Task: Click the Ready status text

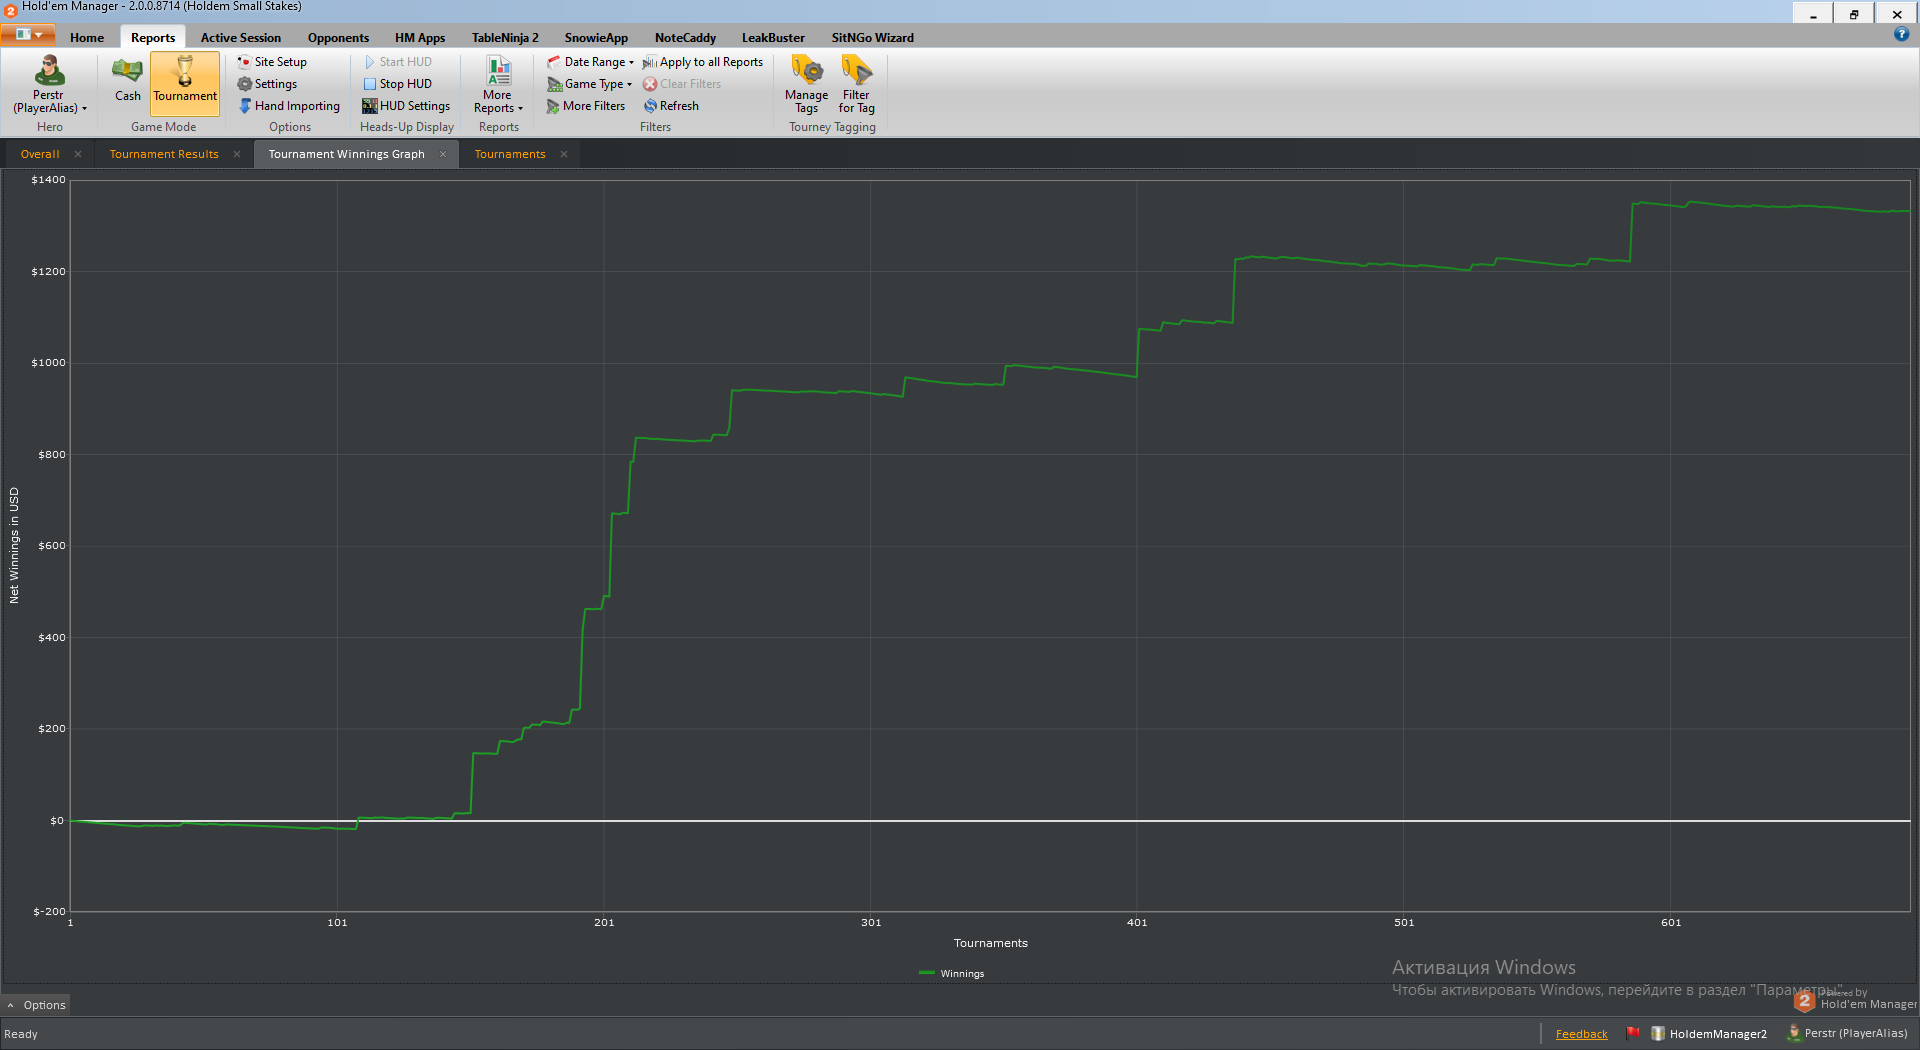Action: (x=21, y=1034)
